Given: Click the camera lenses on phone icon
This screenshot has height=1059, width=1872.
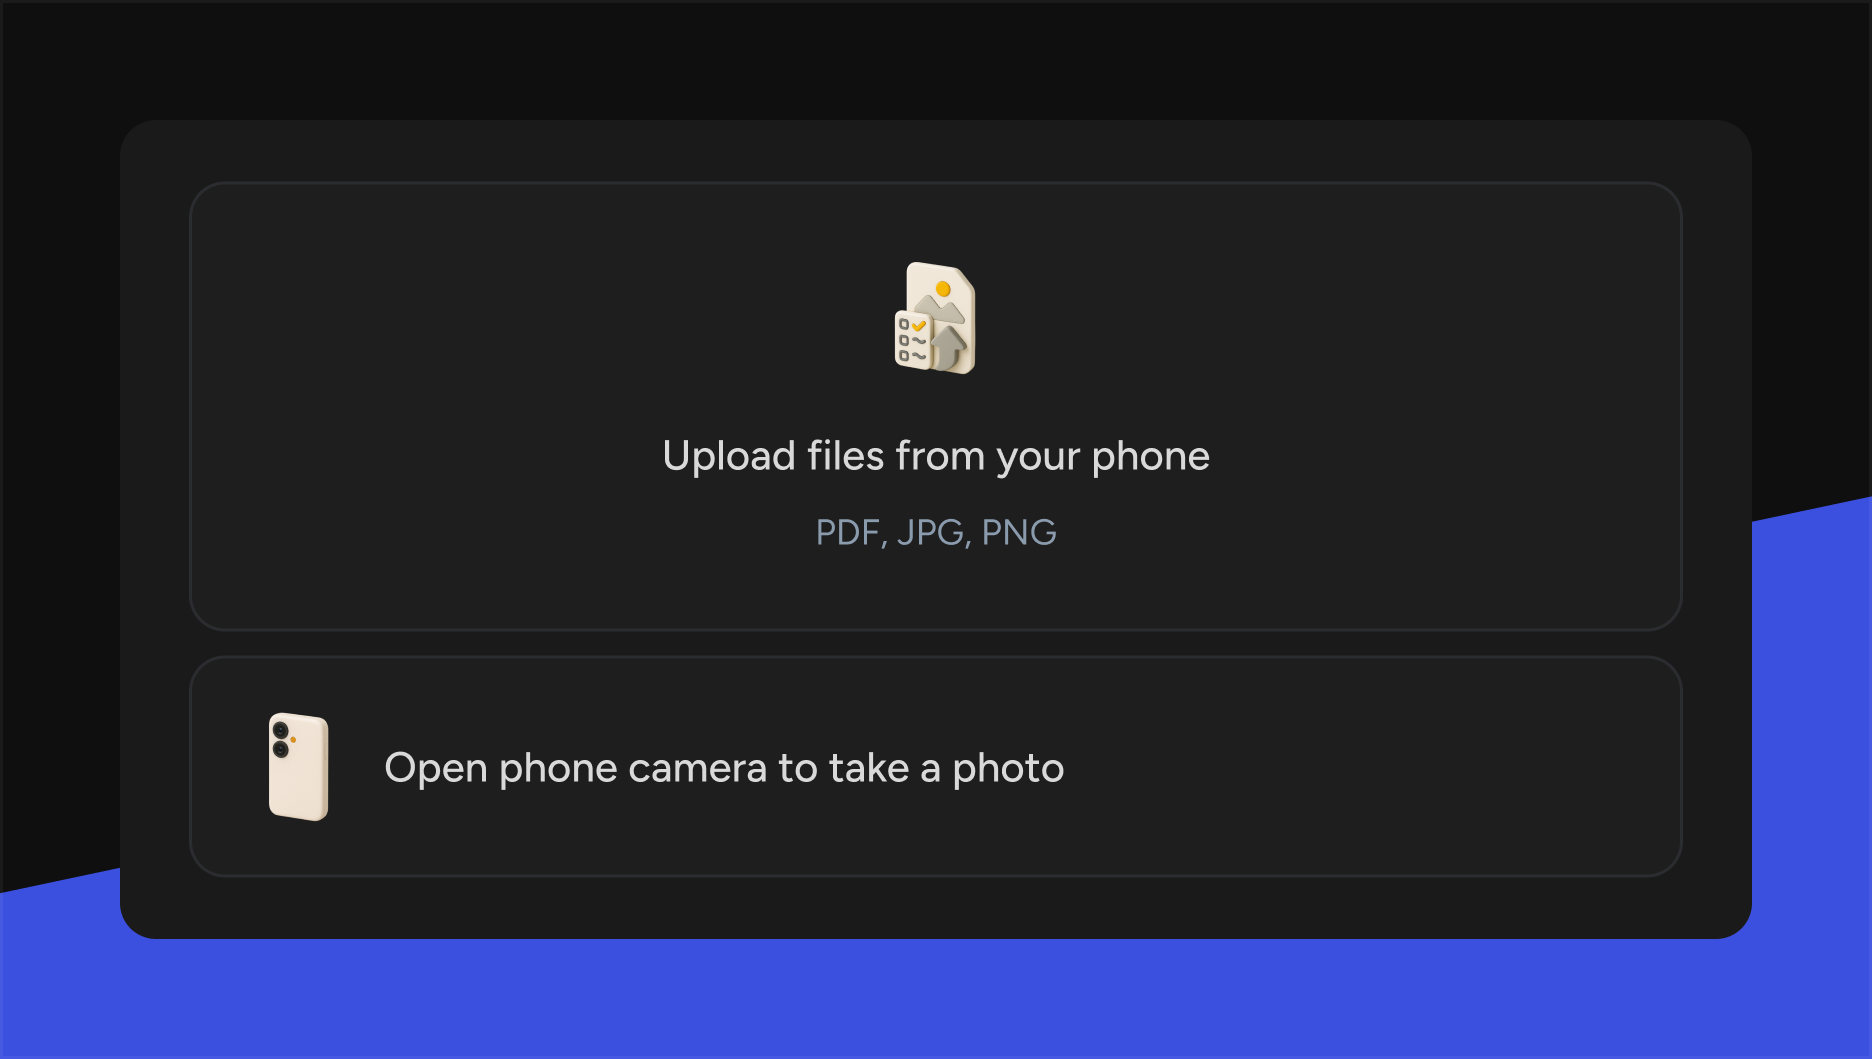Looking at the screenshot, I should point(281,739).
